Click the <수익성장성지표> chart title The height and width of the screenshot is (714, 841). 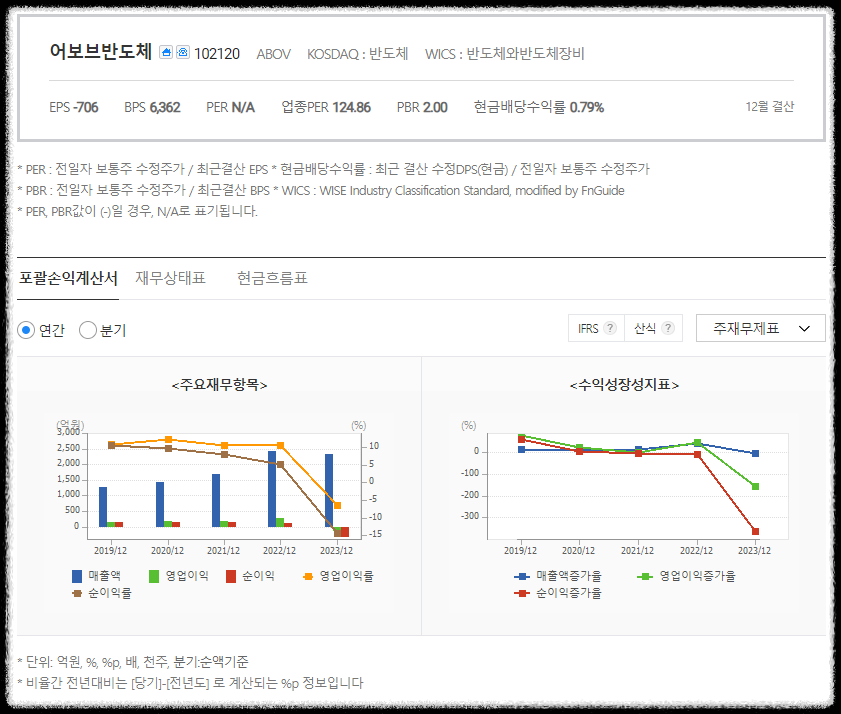624,385
